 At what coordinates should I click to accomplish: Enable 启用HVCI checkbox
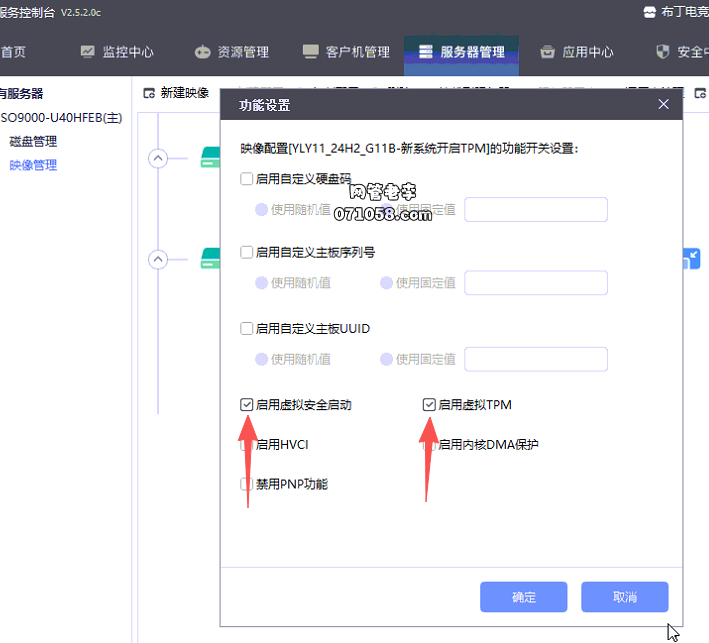[246, 444]
